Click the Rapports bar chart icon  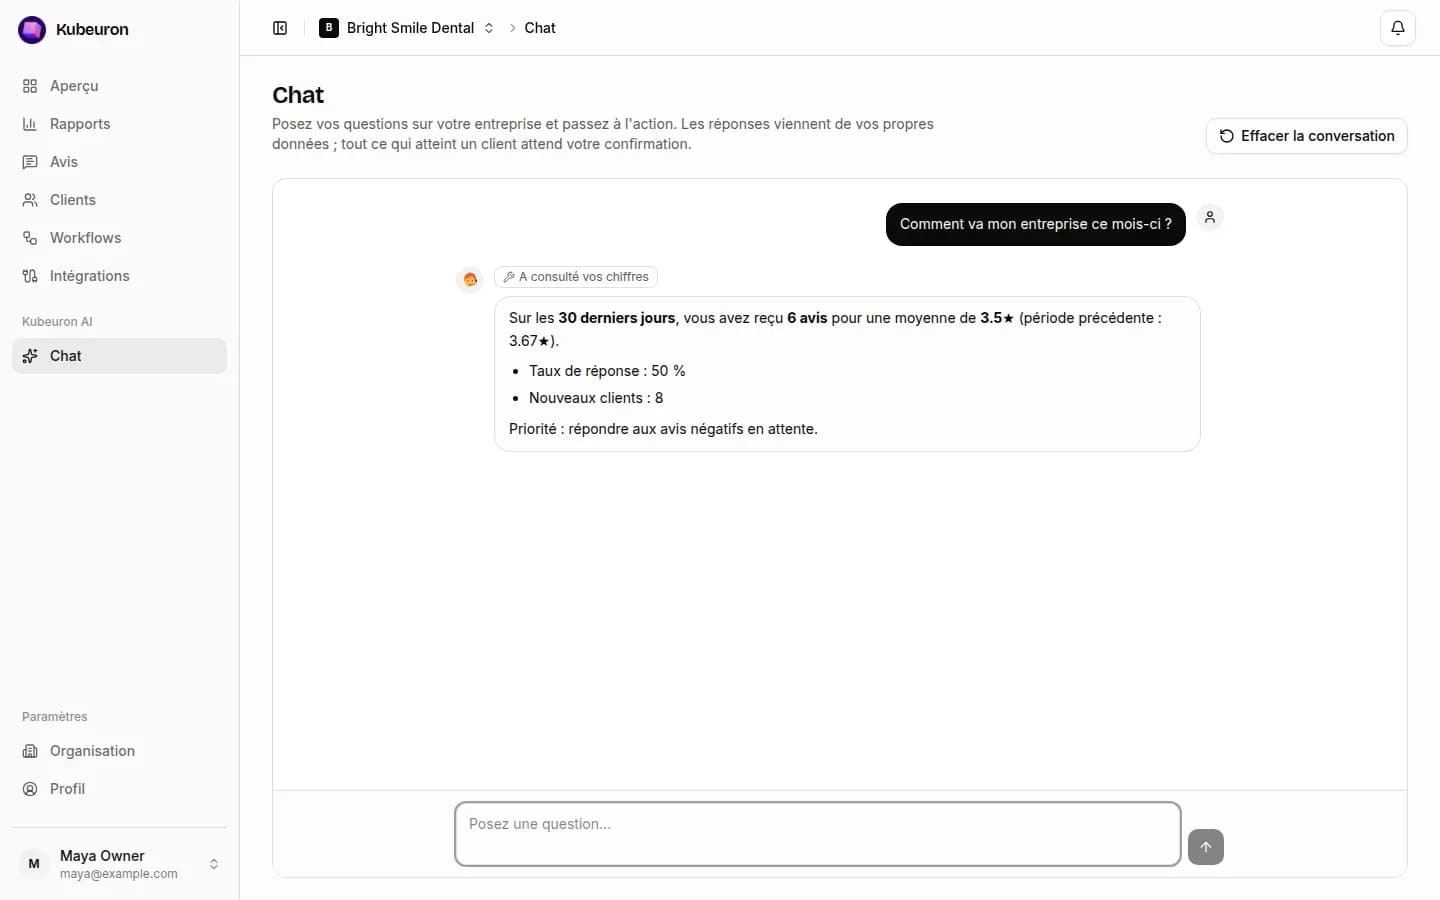pos(30,124)
